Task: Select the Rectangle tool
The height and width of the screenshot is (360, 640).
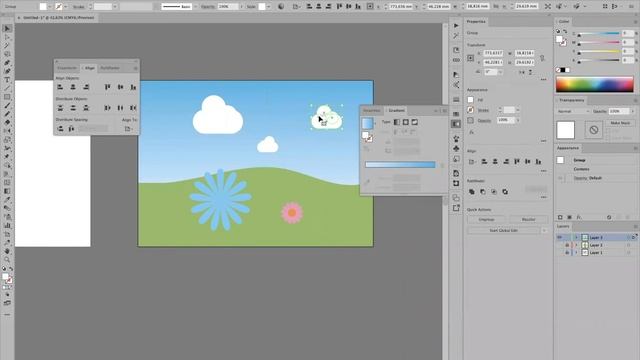Action: click(x=7, y=97)
